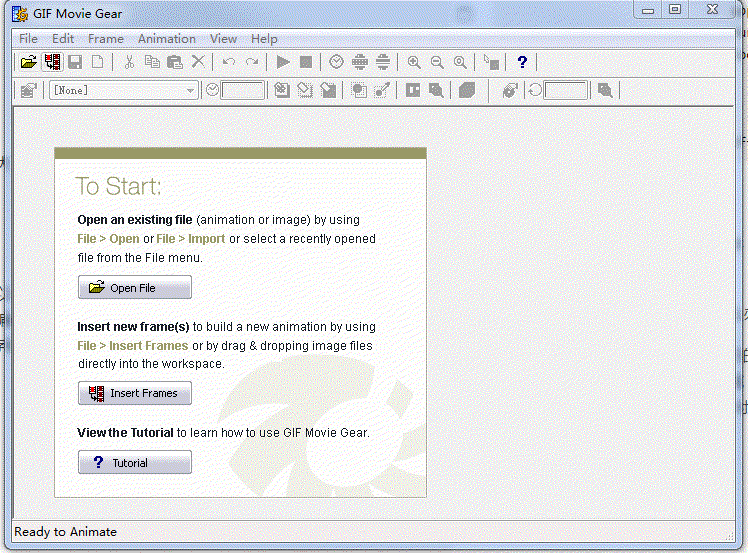The image size is (748, 553).
Task: Open the Help menu
Action: [x=264, y=39]
